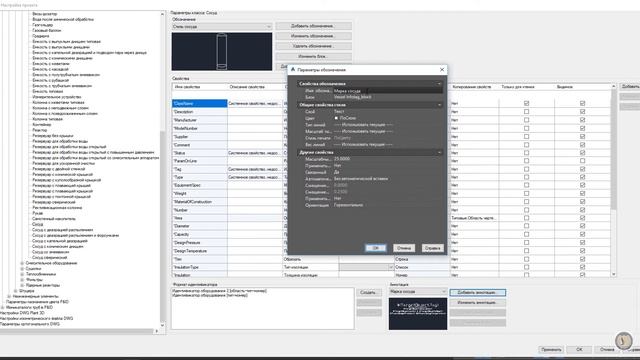This screenshot has height=360, width=640.
Task: Toggle visible checkbox for the Tag row
Action: pyautogui.click(x=582, y=169)
